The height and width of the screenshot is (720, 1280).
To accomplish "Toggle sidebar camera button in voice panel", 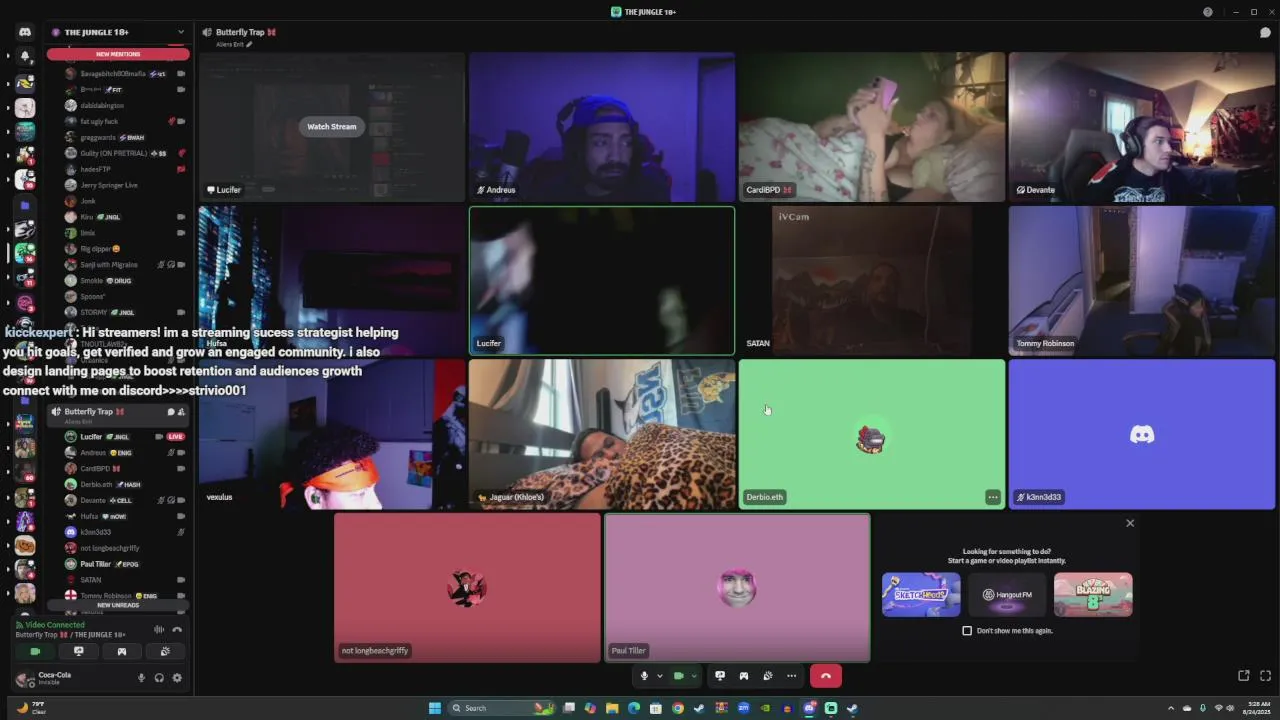I will [35, 651].
